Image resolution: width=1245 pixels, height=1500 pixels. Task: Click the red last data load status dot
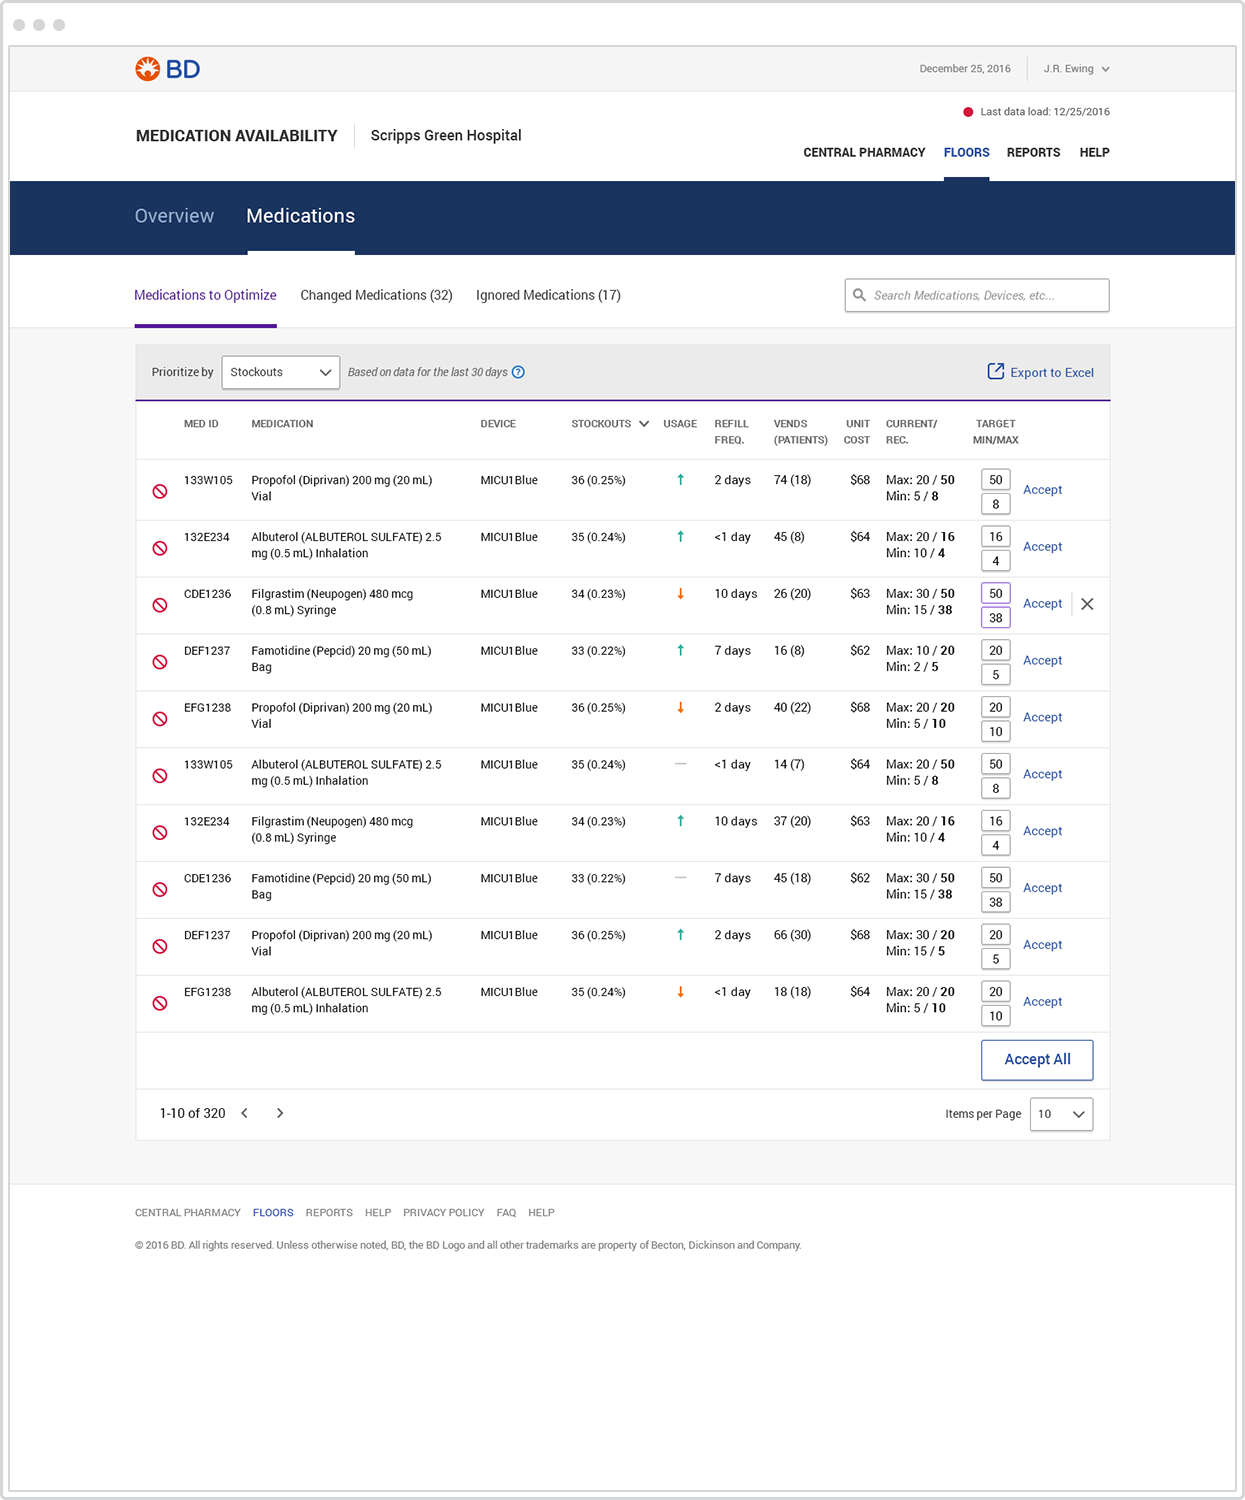[968, 112]
